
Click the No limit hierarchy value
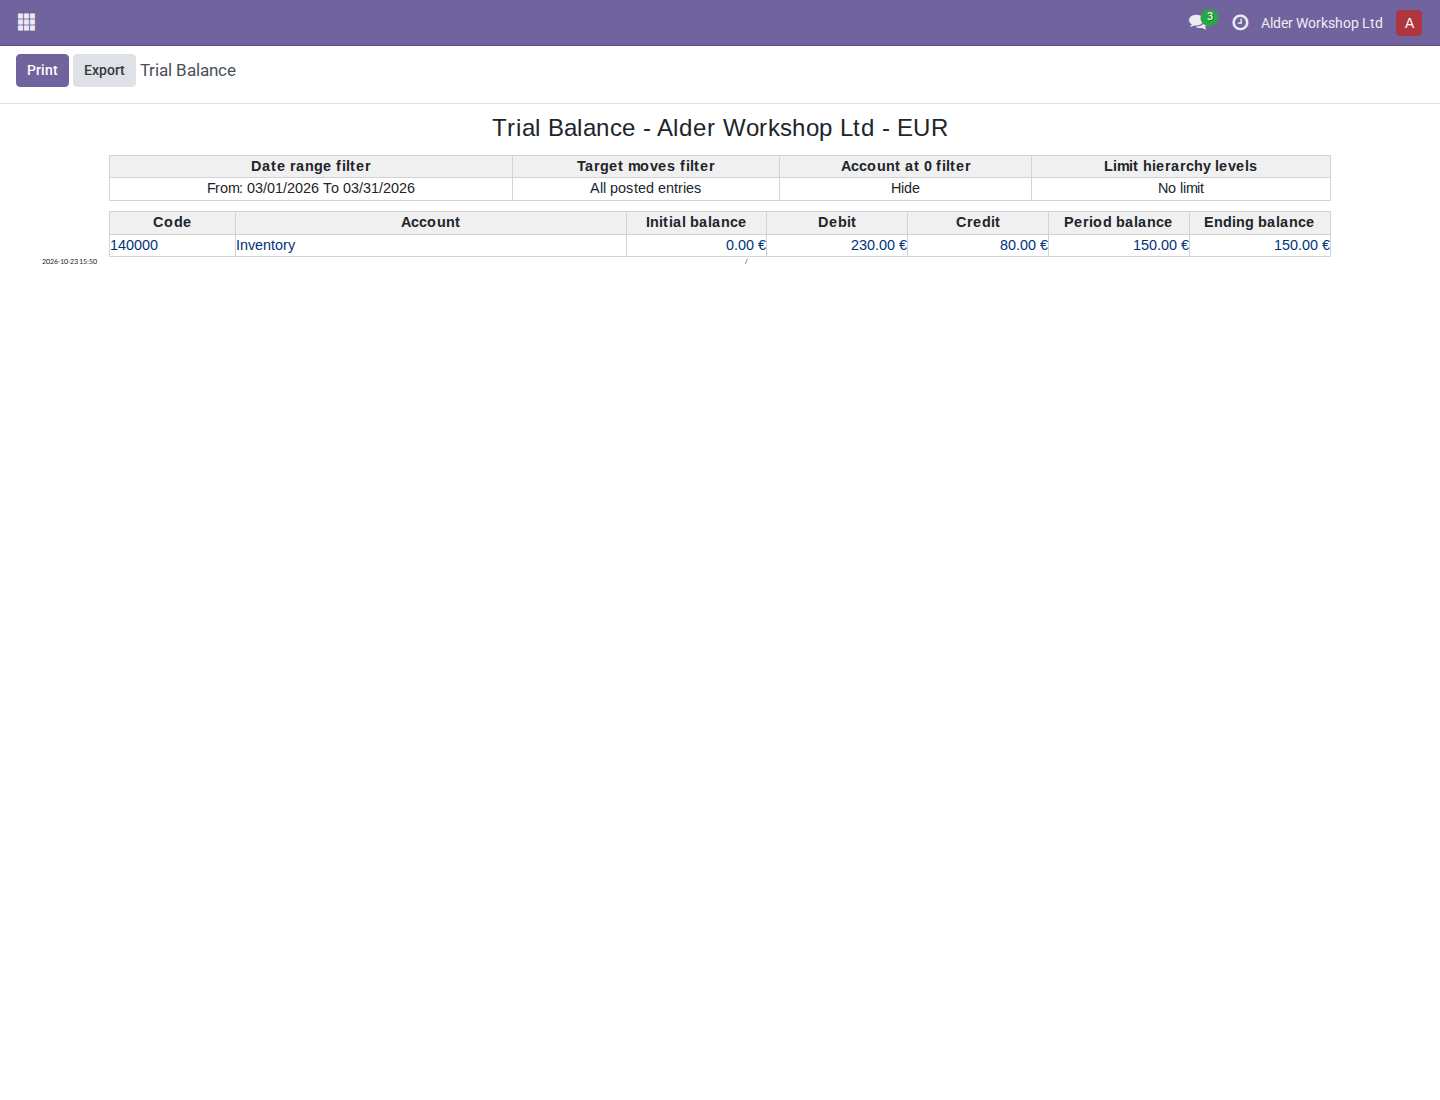point(1181,188)
